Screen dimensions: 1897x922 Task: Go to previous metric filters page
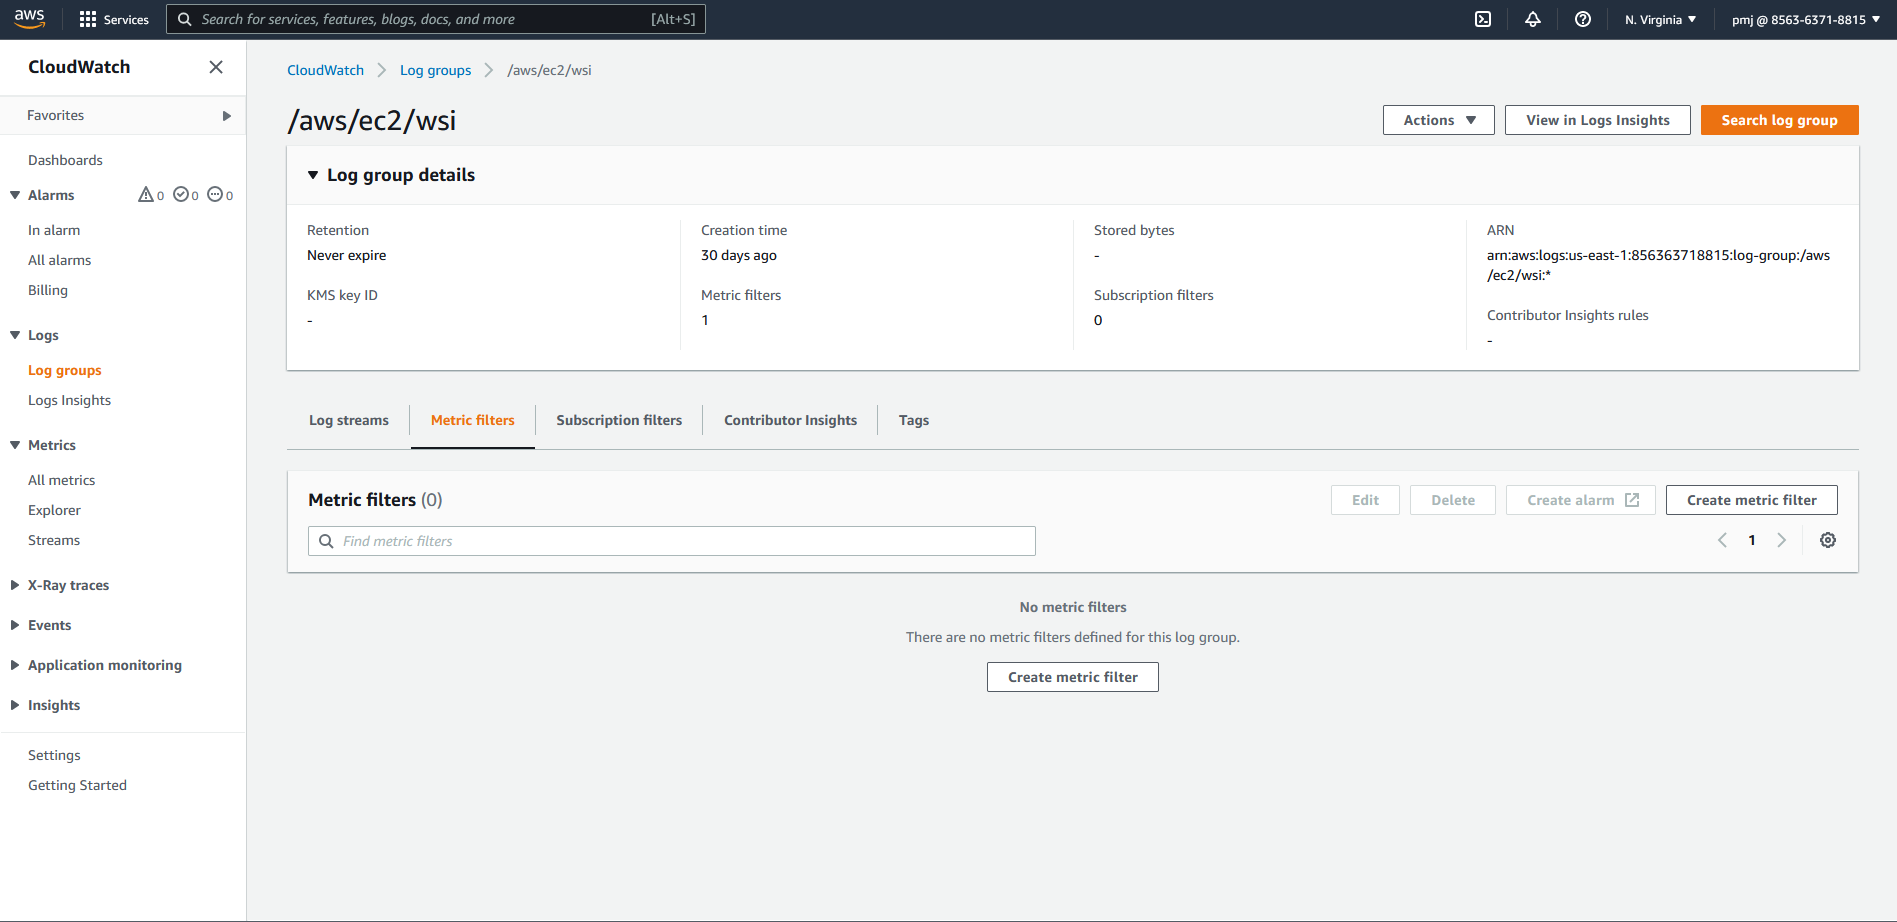[x=1722, y=540]
